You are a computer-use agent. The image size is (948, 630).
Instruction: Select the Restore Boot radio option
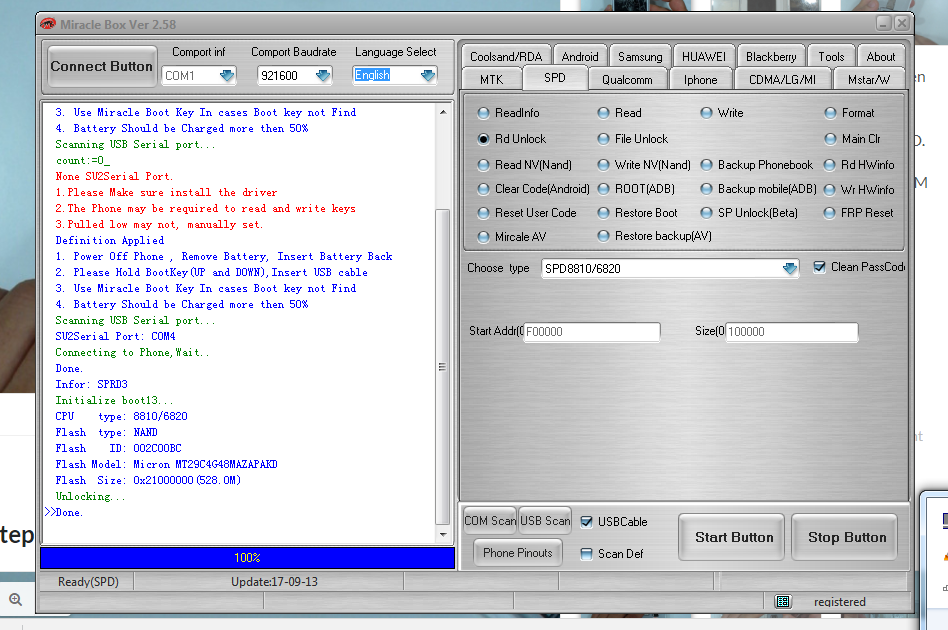(637, 213)
